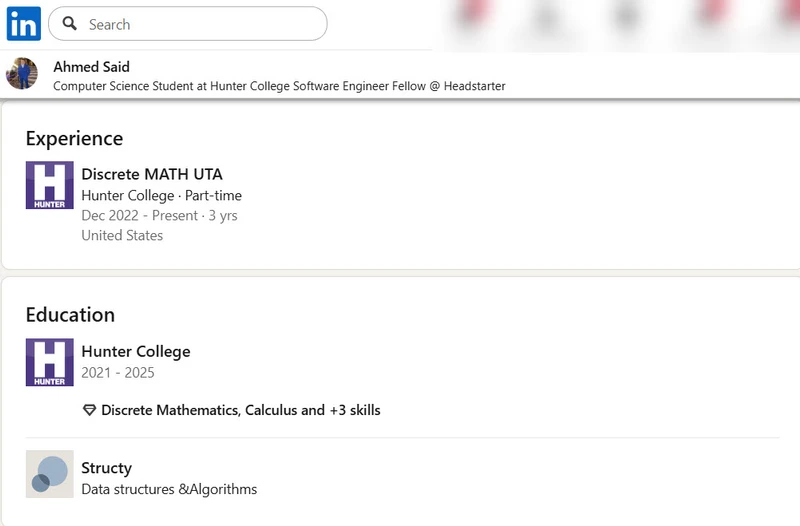The height and width of the screenshot is (526, 800).
Task: Click the magnifier icon in search bar
Action: tap(70, 24)
